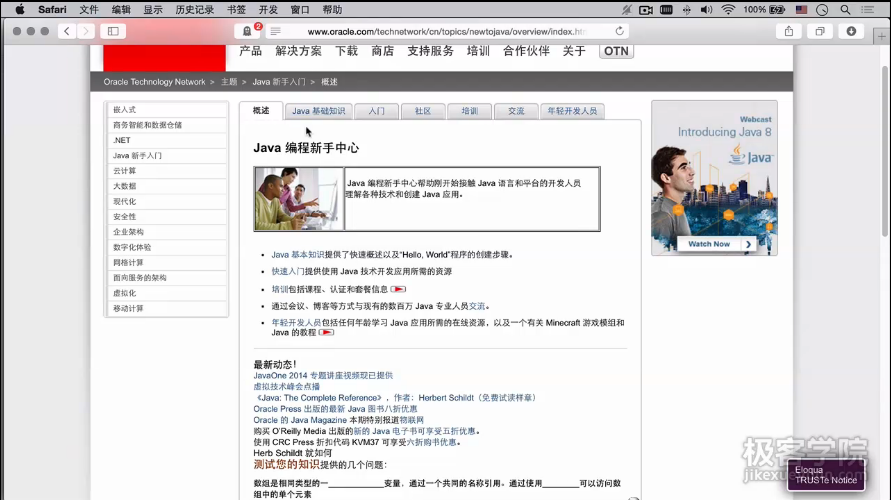Click the 快速入门 bullet link
Screen dimensions: 891x500
coord(288,272)
